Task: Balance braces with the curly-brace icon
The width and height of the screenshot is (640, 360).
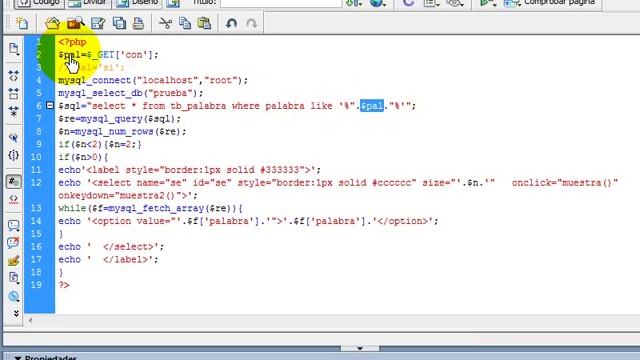Action: 13,155
